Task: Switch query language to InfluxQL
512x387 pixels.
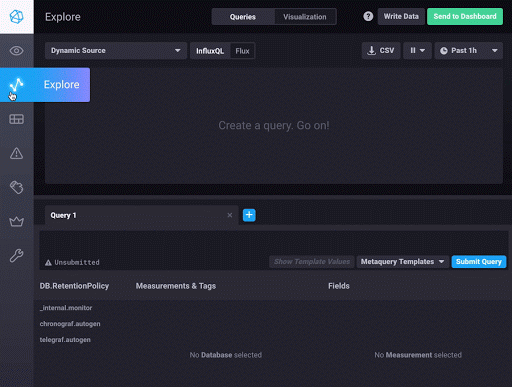Action: tap(210, 51)
